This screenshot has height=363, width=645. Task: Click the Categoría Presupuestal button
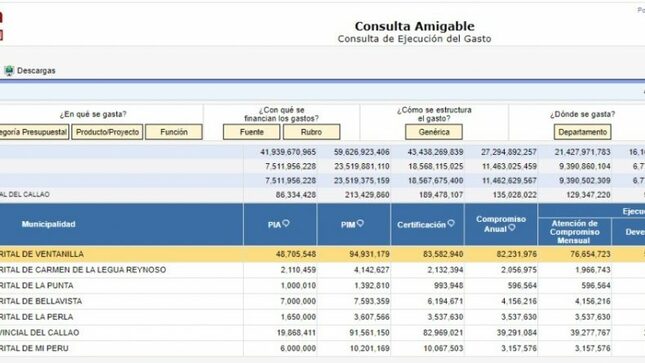point(34,132)
